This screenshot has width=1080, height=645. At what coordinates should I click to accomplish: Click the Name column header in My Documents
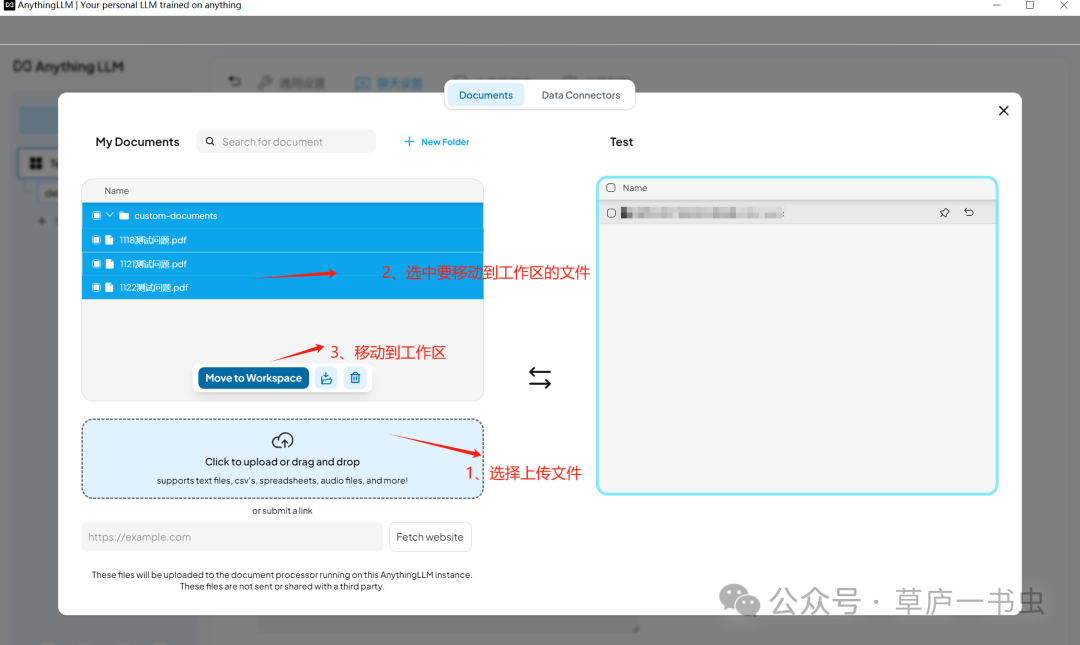click(116, 191)
